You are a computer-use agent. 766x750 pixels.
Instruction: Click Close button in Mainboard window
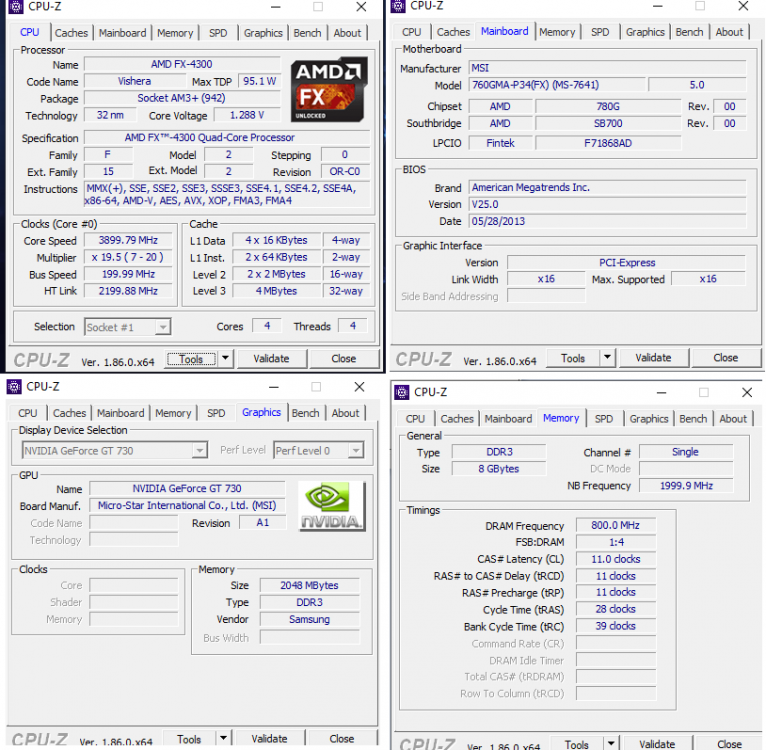[x=725, y=358]
